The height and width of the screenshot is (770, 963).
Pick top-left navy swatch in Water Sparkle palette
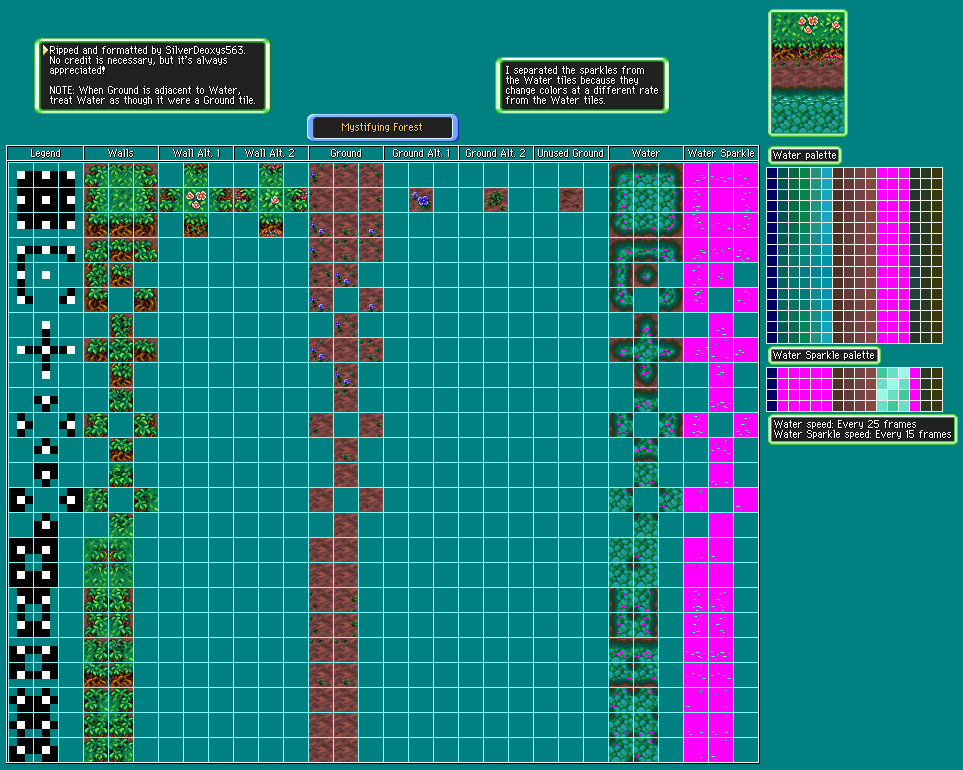(772, 373)
